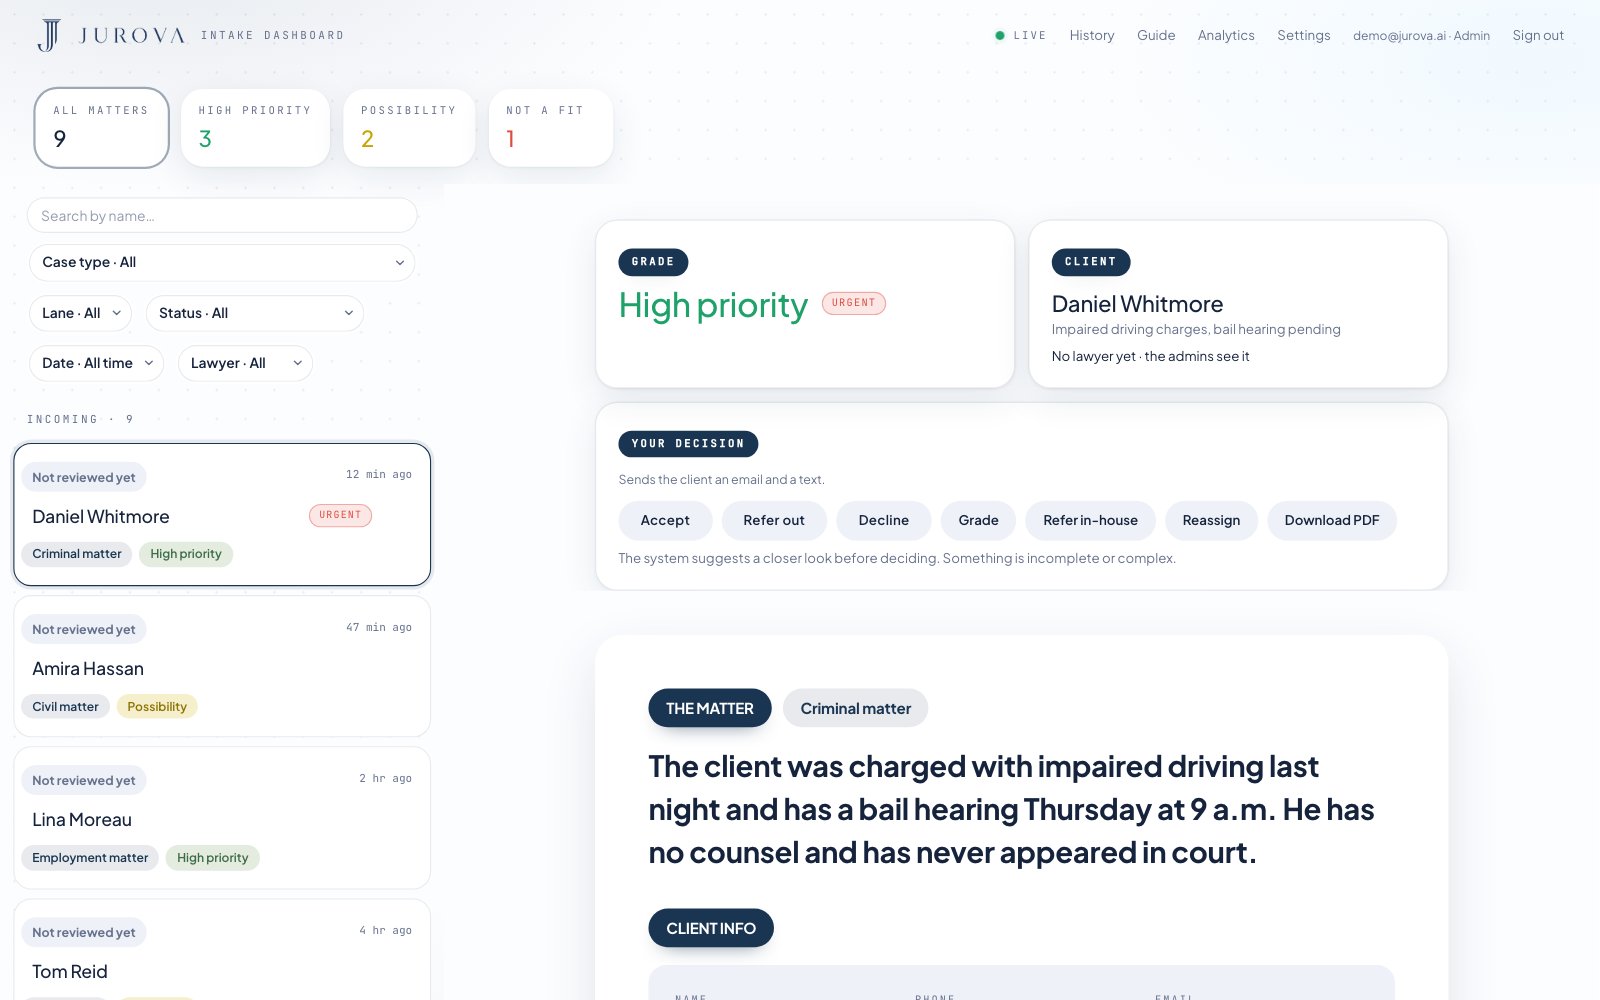Click the Jurova J logo icon
Viewport: 1600px width, 1000px height.
click(x=49, y=35)
